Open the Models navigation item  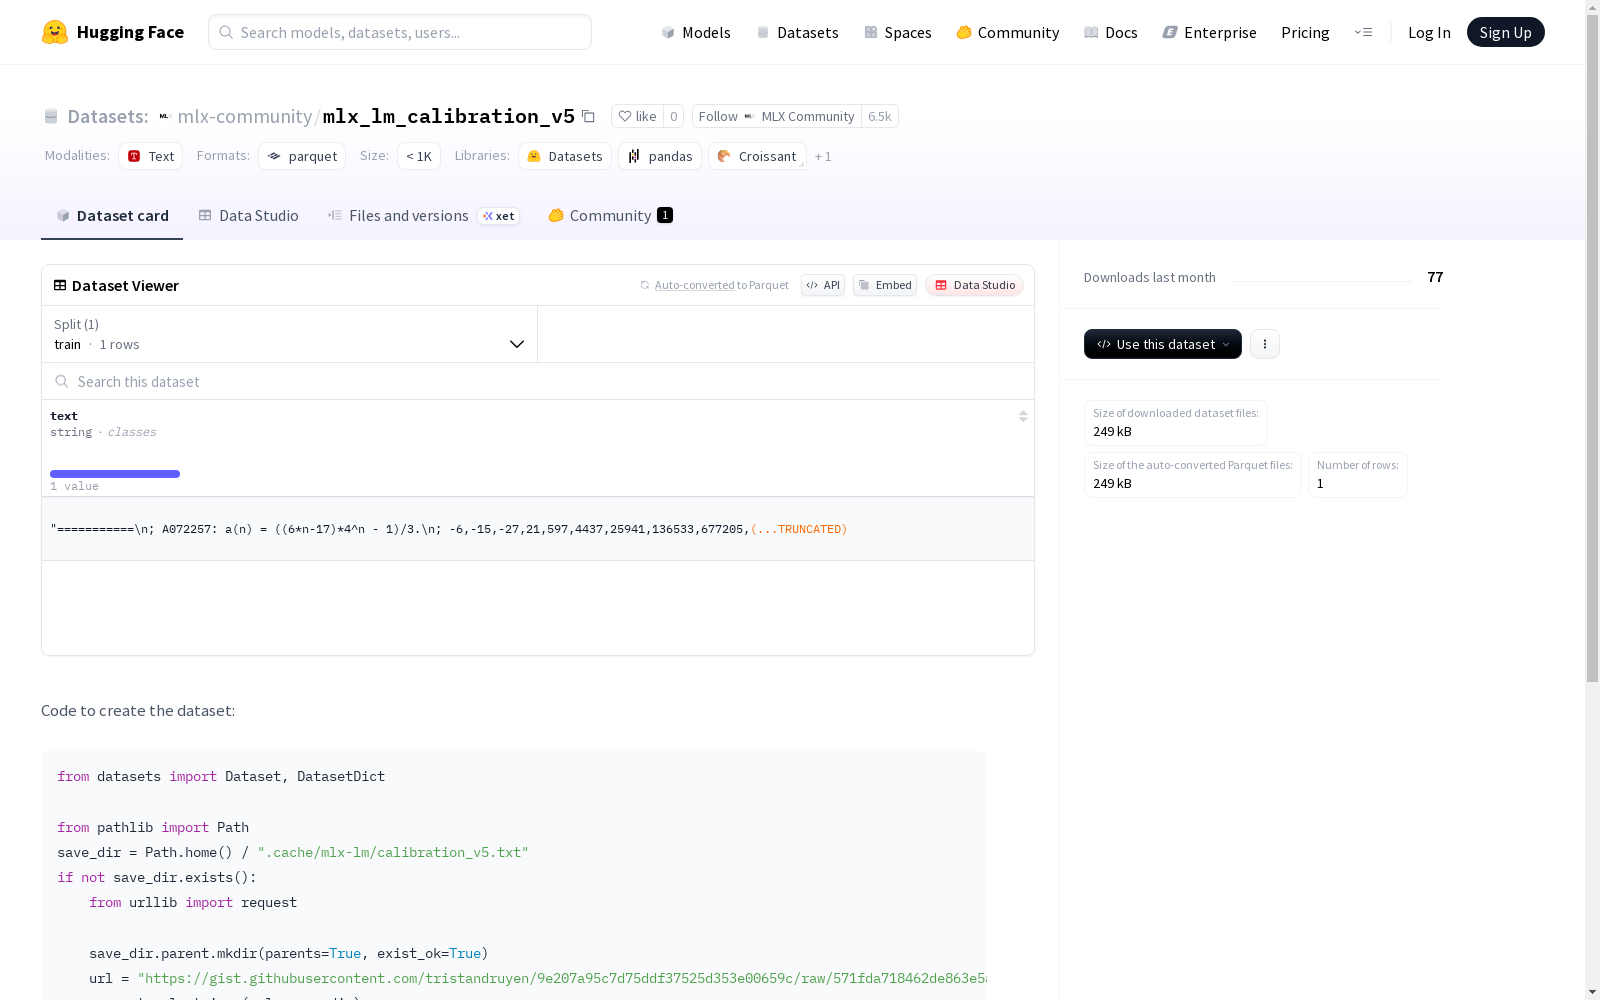[696, 32]
